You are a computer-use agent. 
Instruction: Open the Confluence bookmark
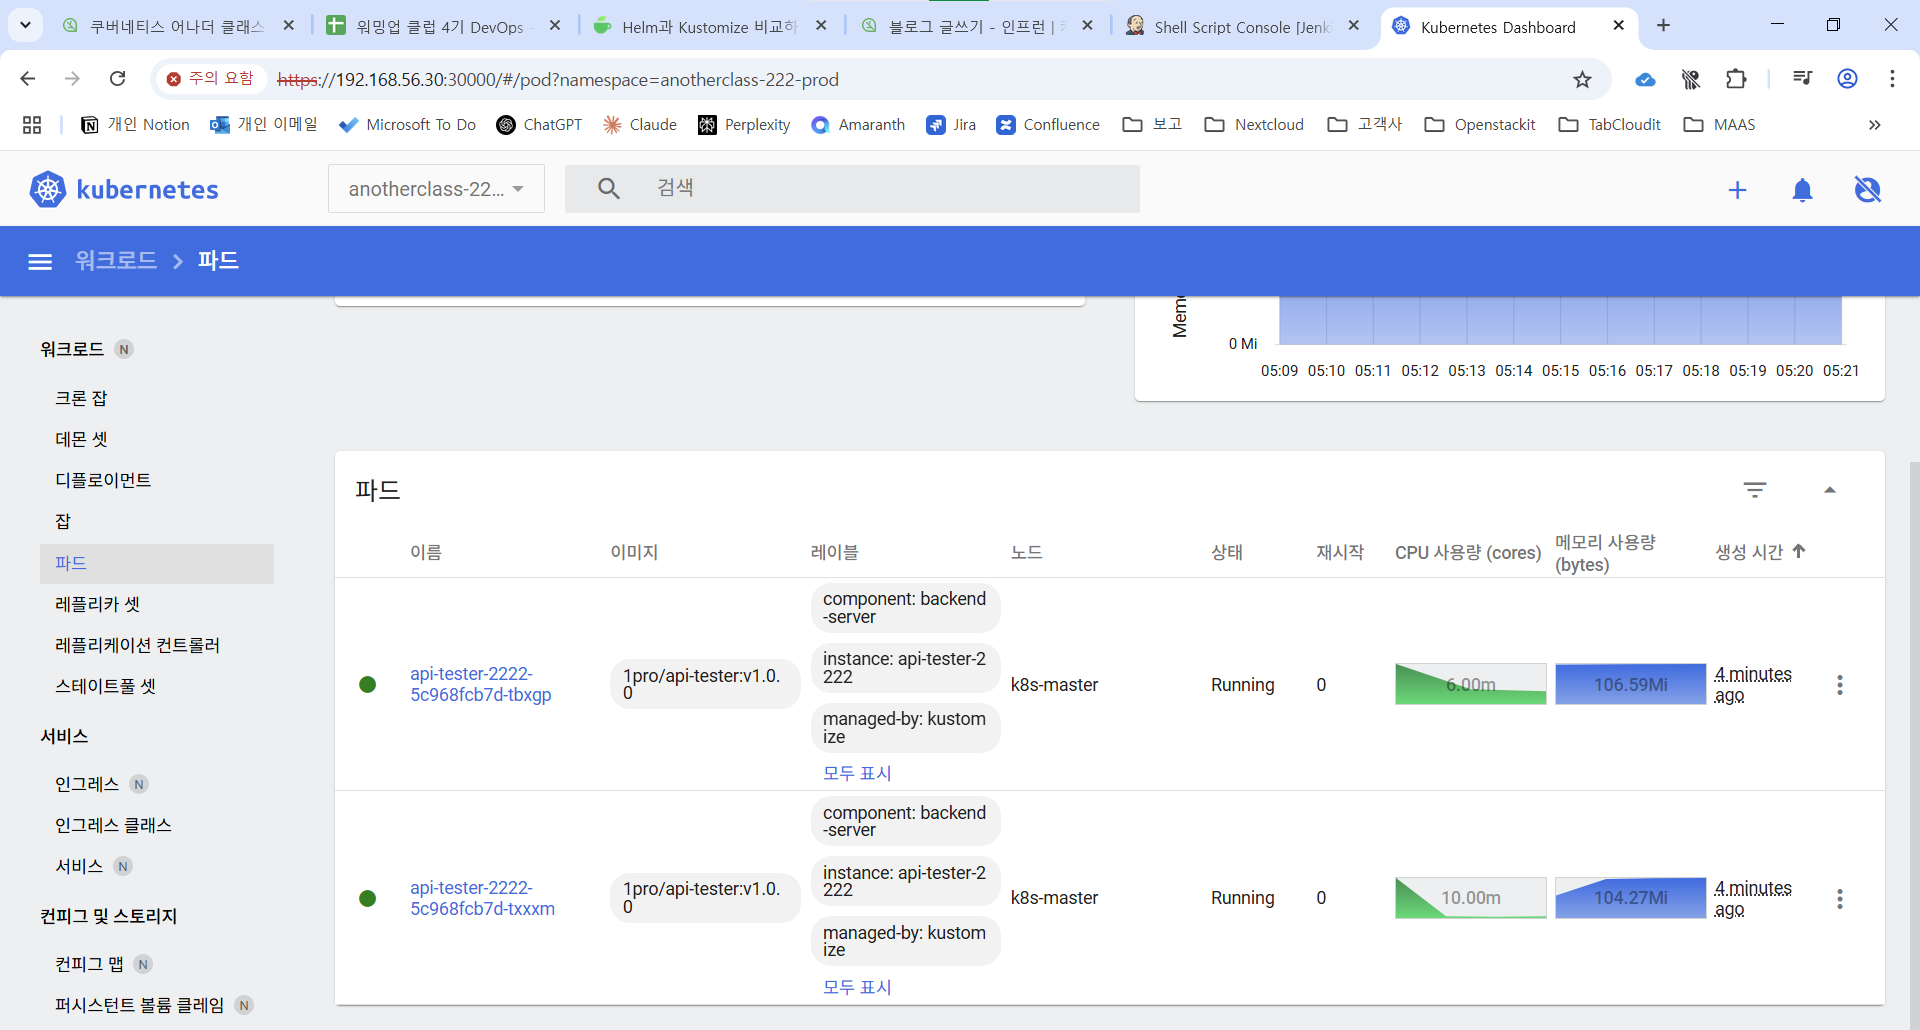click(1048, 125)
